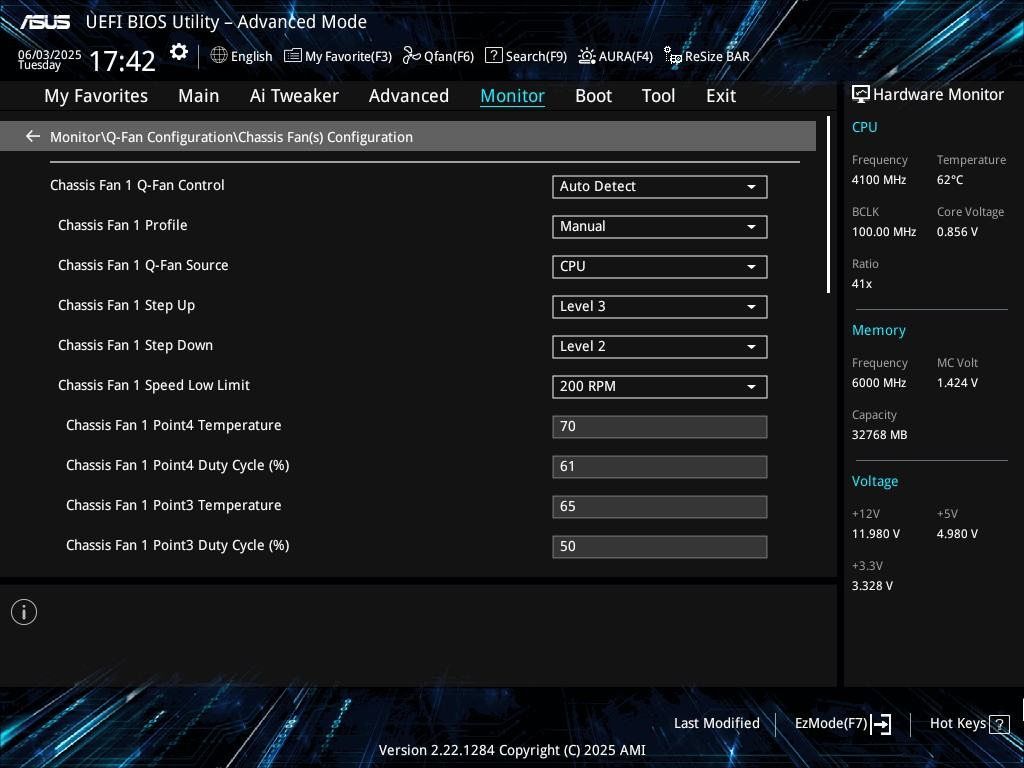Click the Chassis Fan 1 Q-Fan Source label
The height and width of the screenshot is (768, 1024).
click(x=143, y=265)
